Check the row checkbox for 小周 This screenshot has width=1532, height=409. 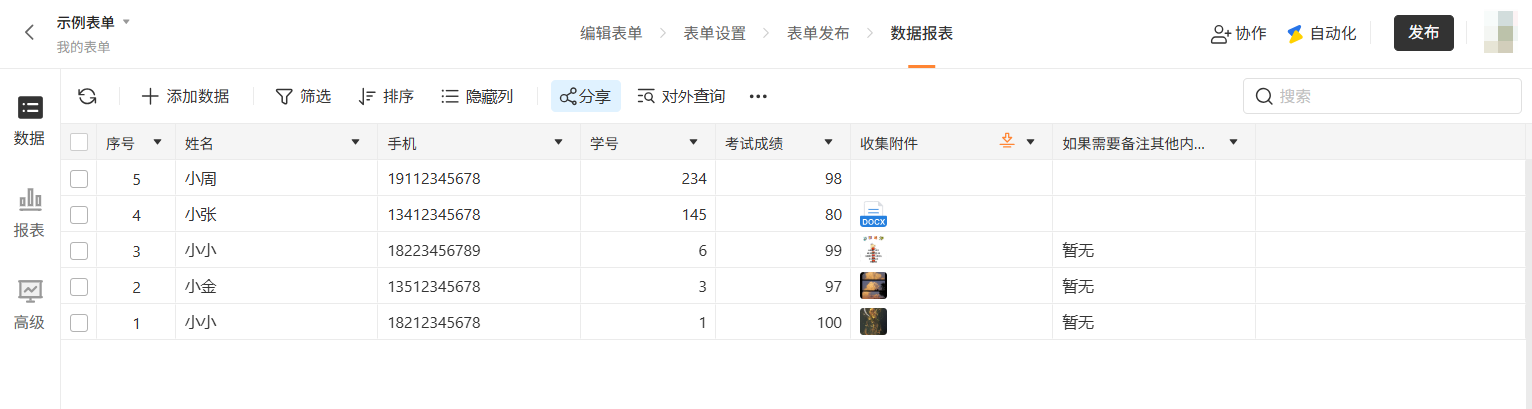(x=79, y=179)
